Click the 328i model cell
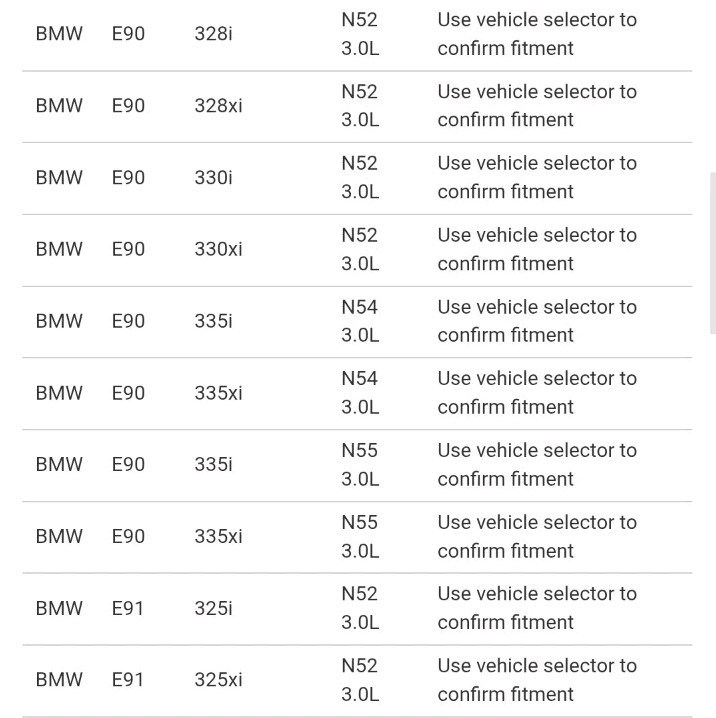 point(213,34)
